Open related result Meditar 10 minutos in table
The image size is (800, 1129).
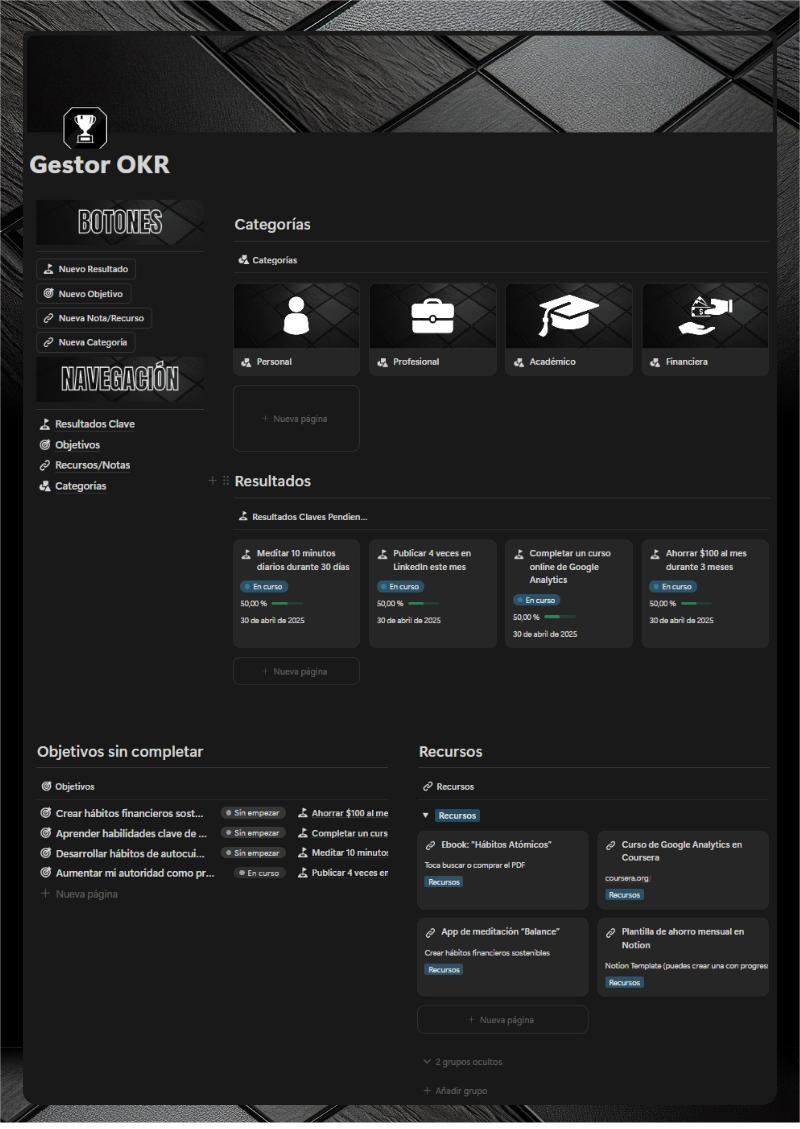[x=343, y=853]
